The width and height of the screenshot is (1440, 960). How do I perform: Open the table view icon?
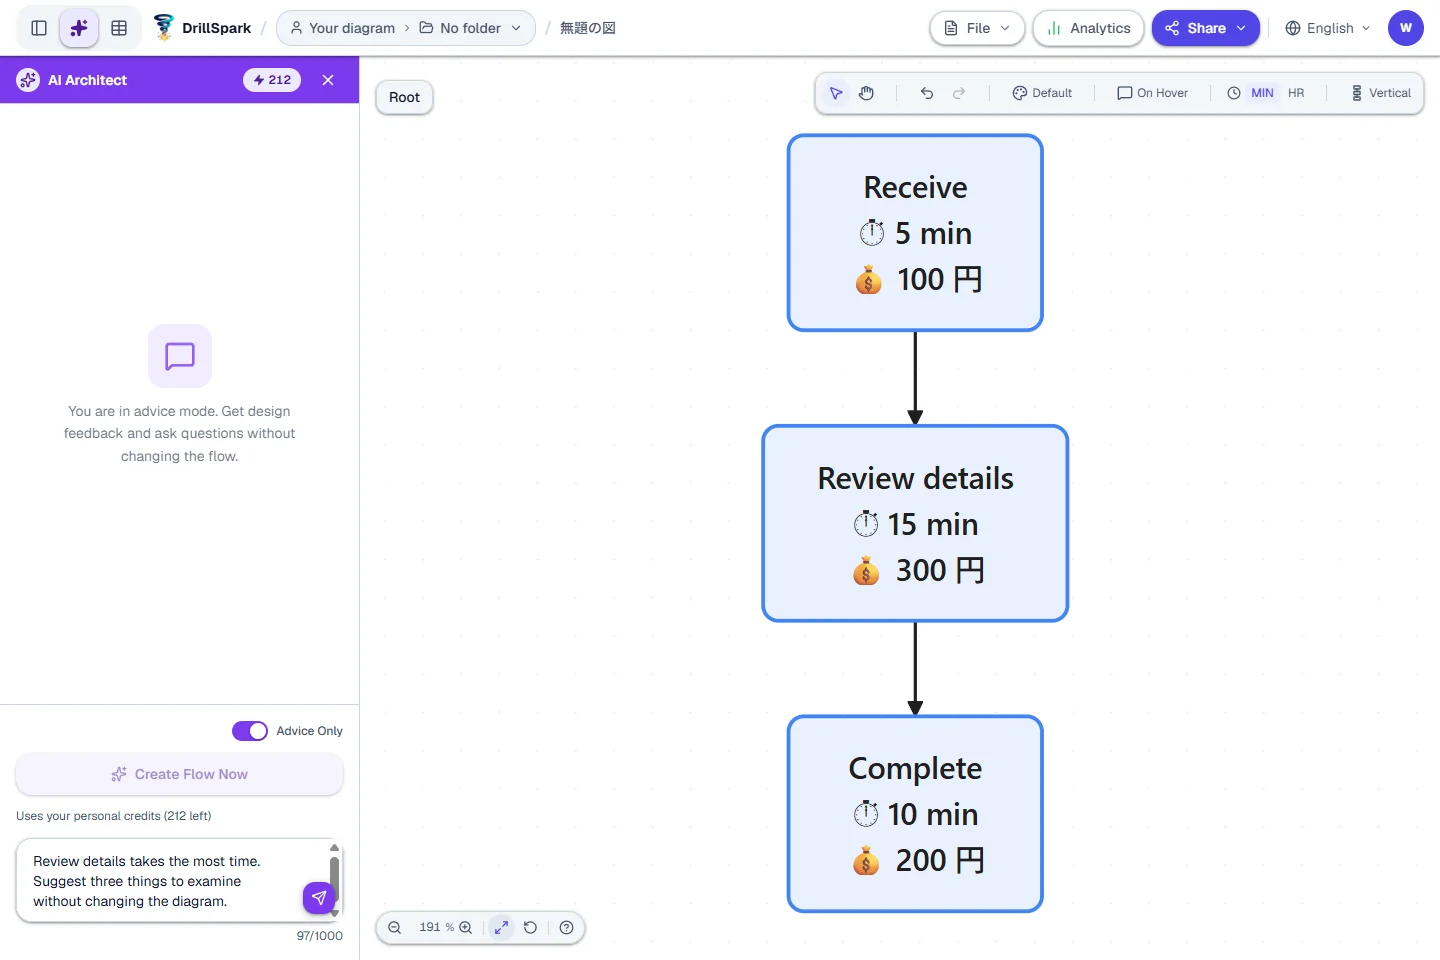click(x=119, y=28)
